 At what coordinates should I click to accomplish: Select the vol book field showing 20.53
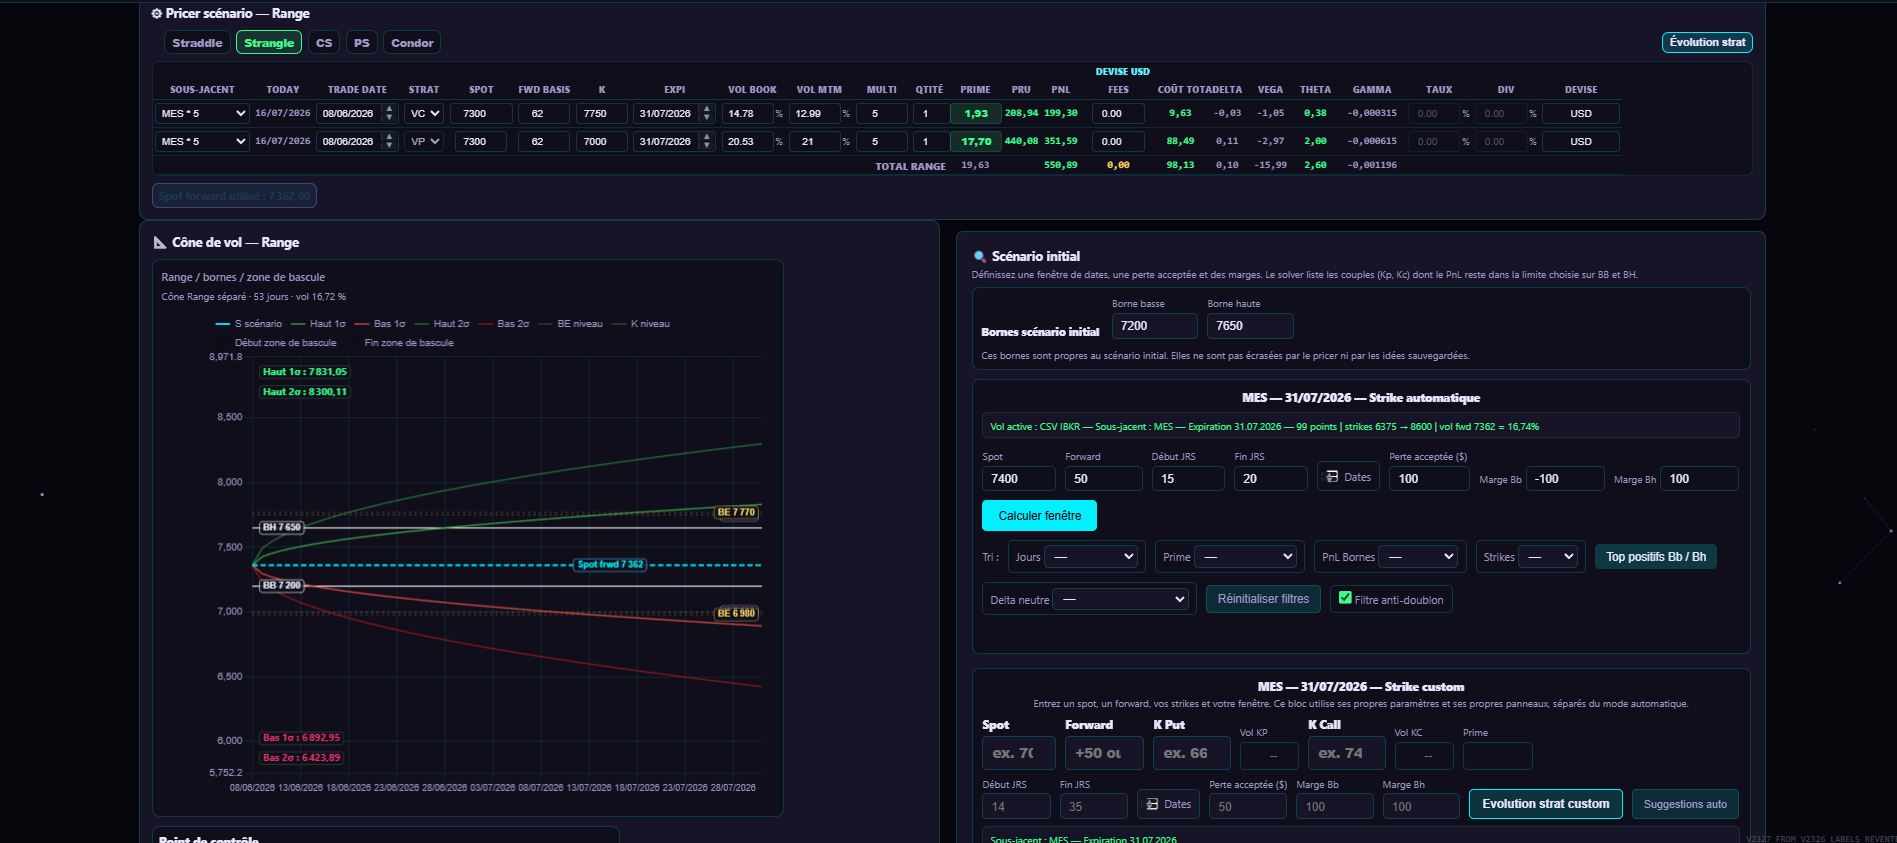pos(747,142)
